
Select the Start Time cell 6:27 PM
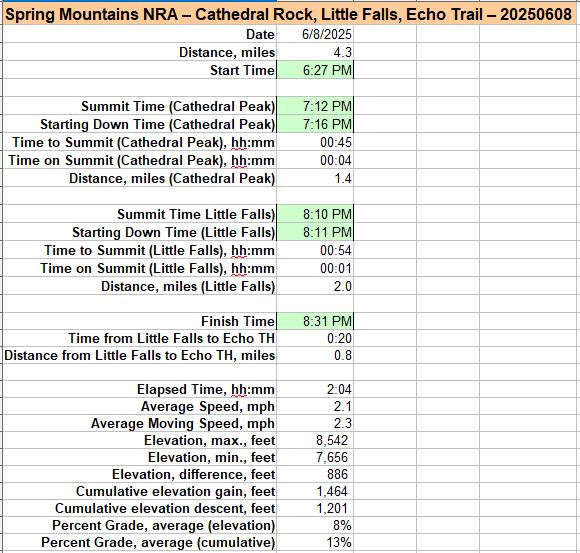tap(315, 70)
